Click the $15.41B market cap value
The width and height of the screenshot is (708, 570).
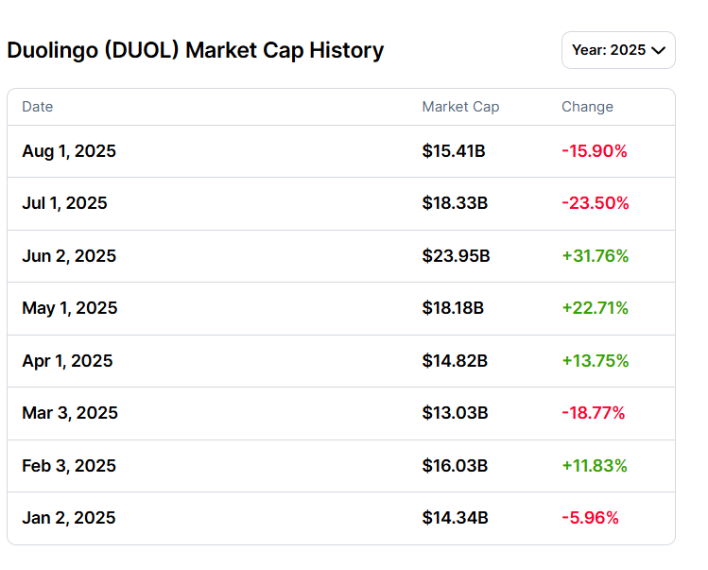(x=454, y=152)
